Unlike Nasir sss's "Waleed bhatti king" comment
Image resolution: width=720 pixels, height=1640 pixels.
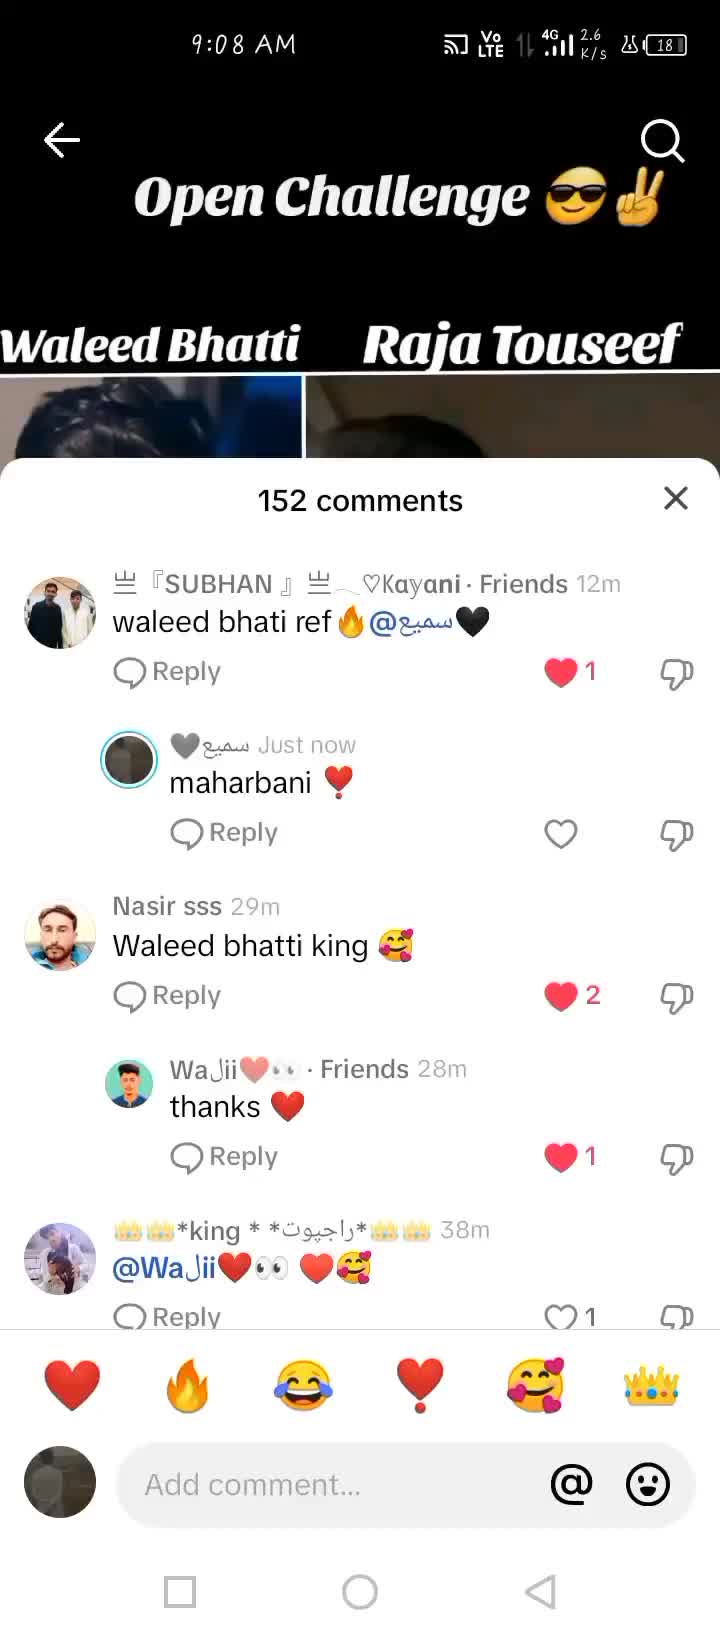coord(561,996)
